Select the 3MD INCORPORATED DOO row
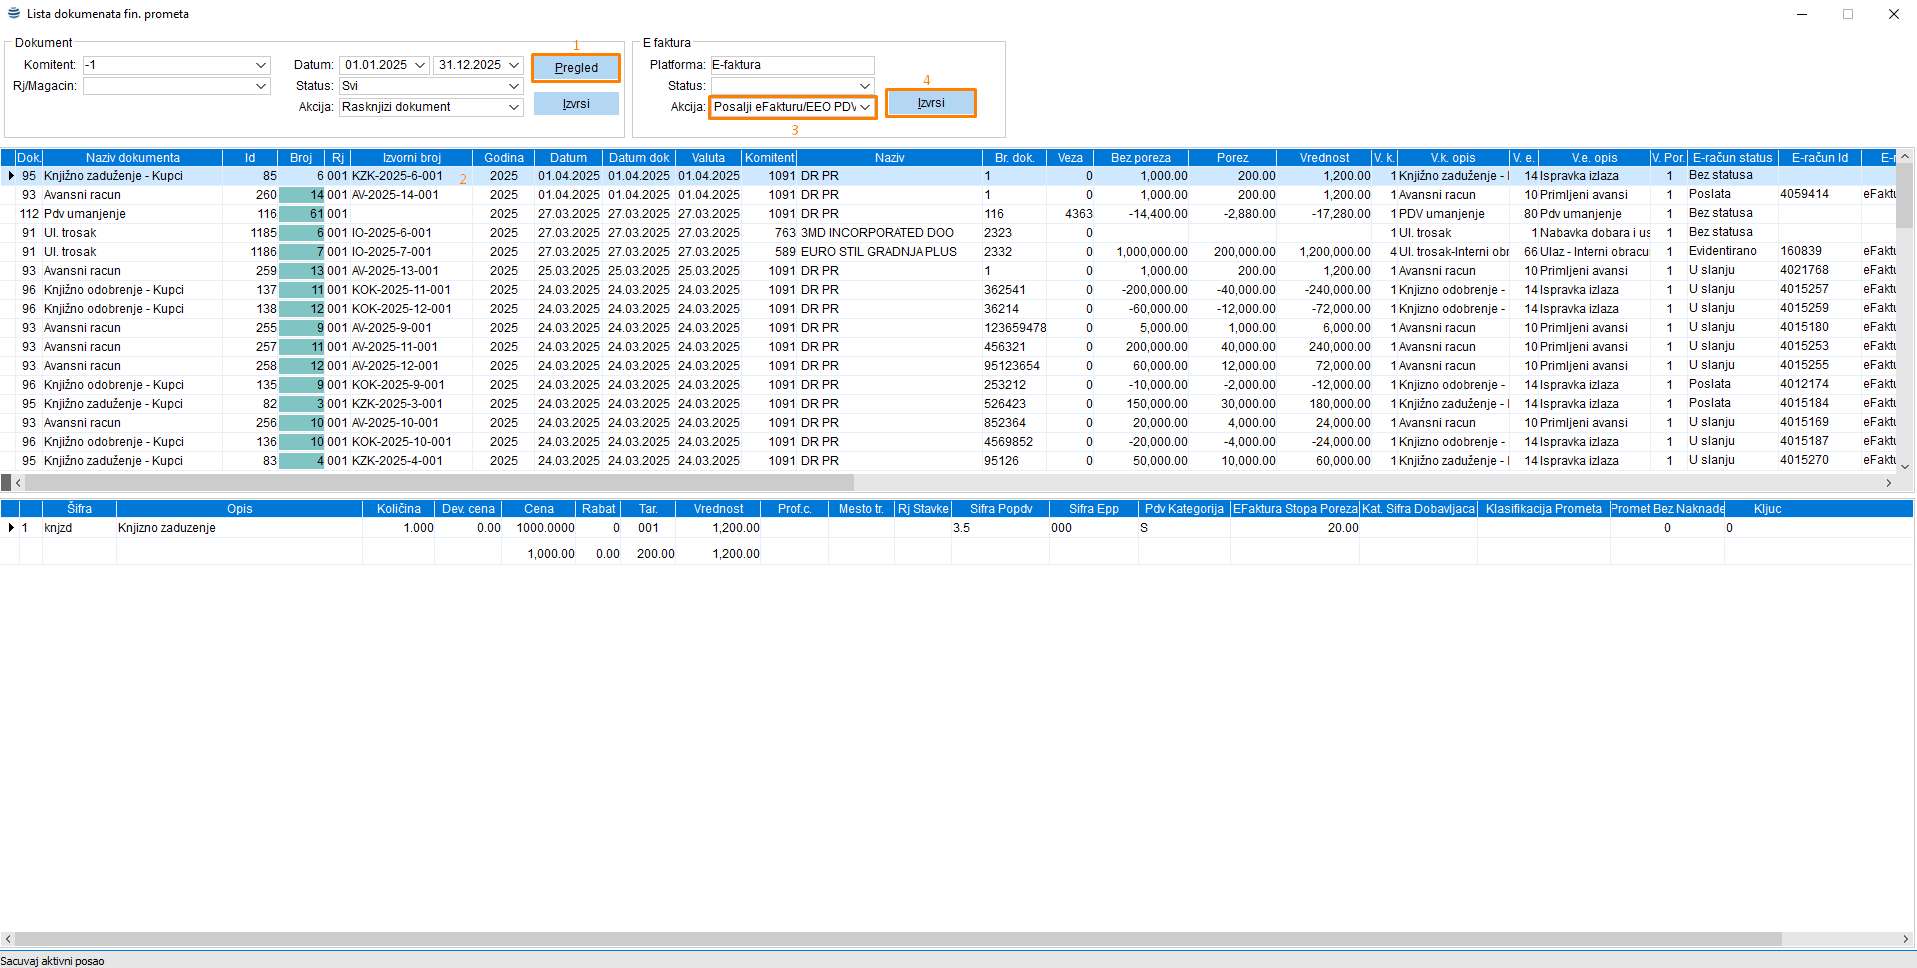This screenshot has width=1917, height=968. [x=876, y=233]
